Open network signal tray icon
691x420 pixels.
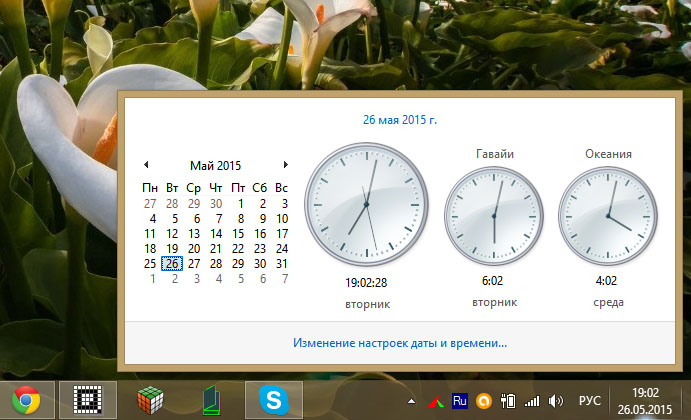tap(532, 401)
